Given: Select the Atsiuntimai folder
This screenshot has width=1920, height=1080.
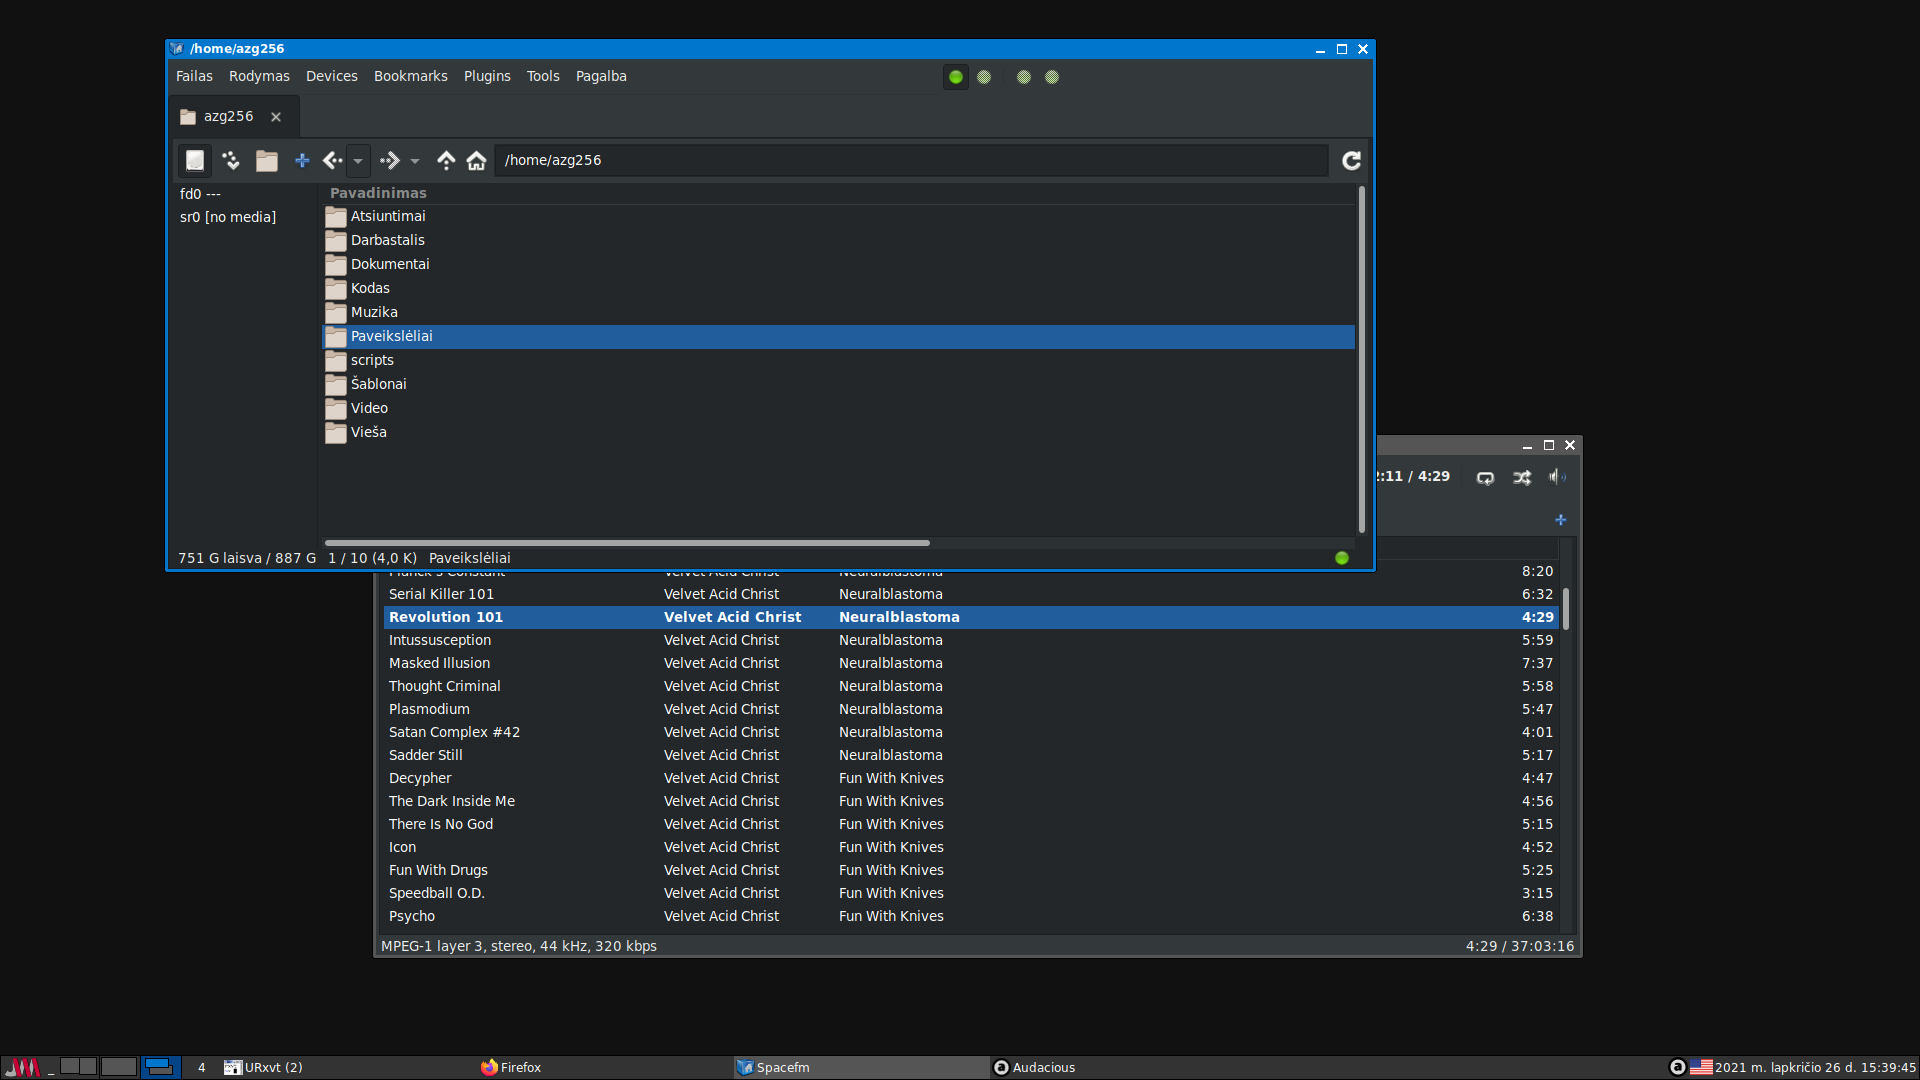Looking at the screenshot, I should click(x=838, y=216).
